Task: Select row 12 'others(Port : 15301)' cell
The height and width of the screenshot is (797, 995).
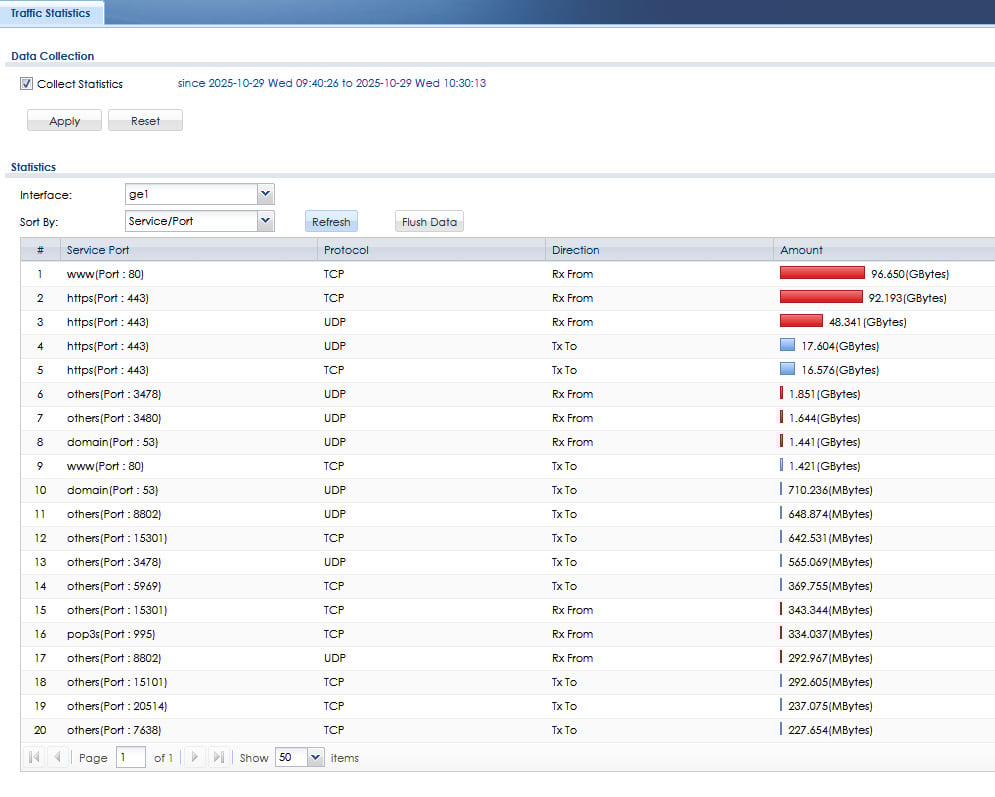Action: (117, 538)
